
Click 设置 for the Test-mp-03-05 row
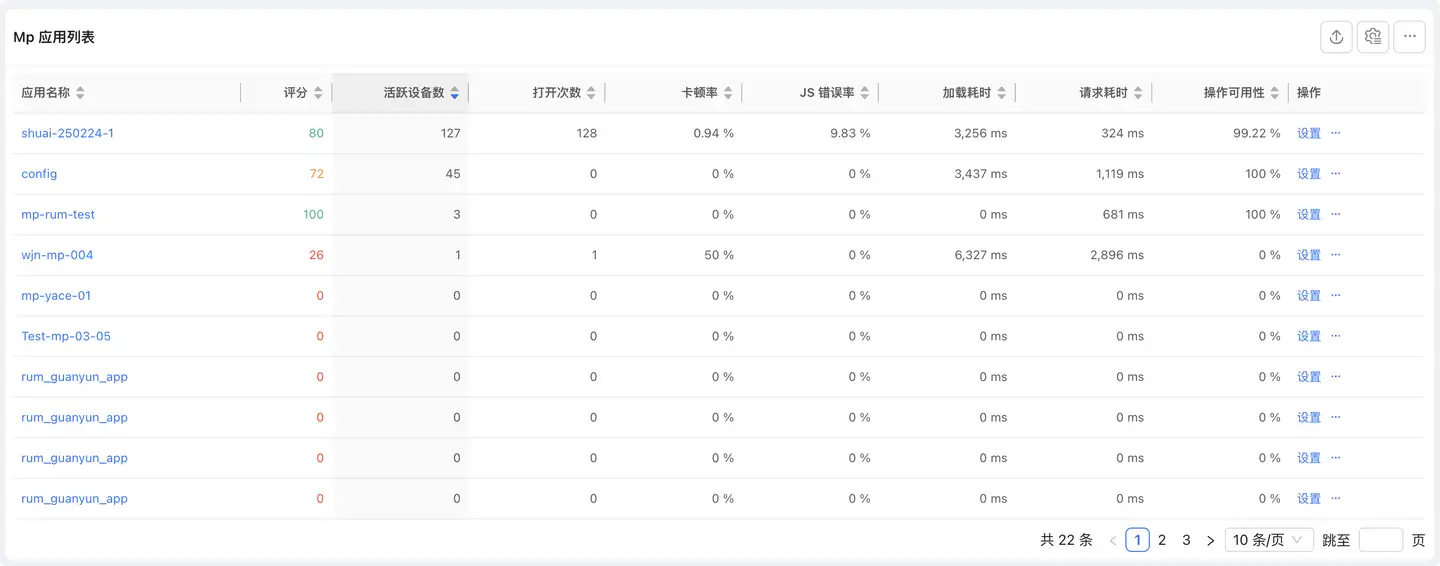tap(1309, 336)
